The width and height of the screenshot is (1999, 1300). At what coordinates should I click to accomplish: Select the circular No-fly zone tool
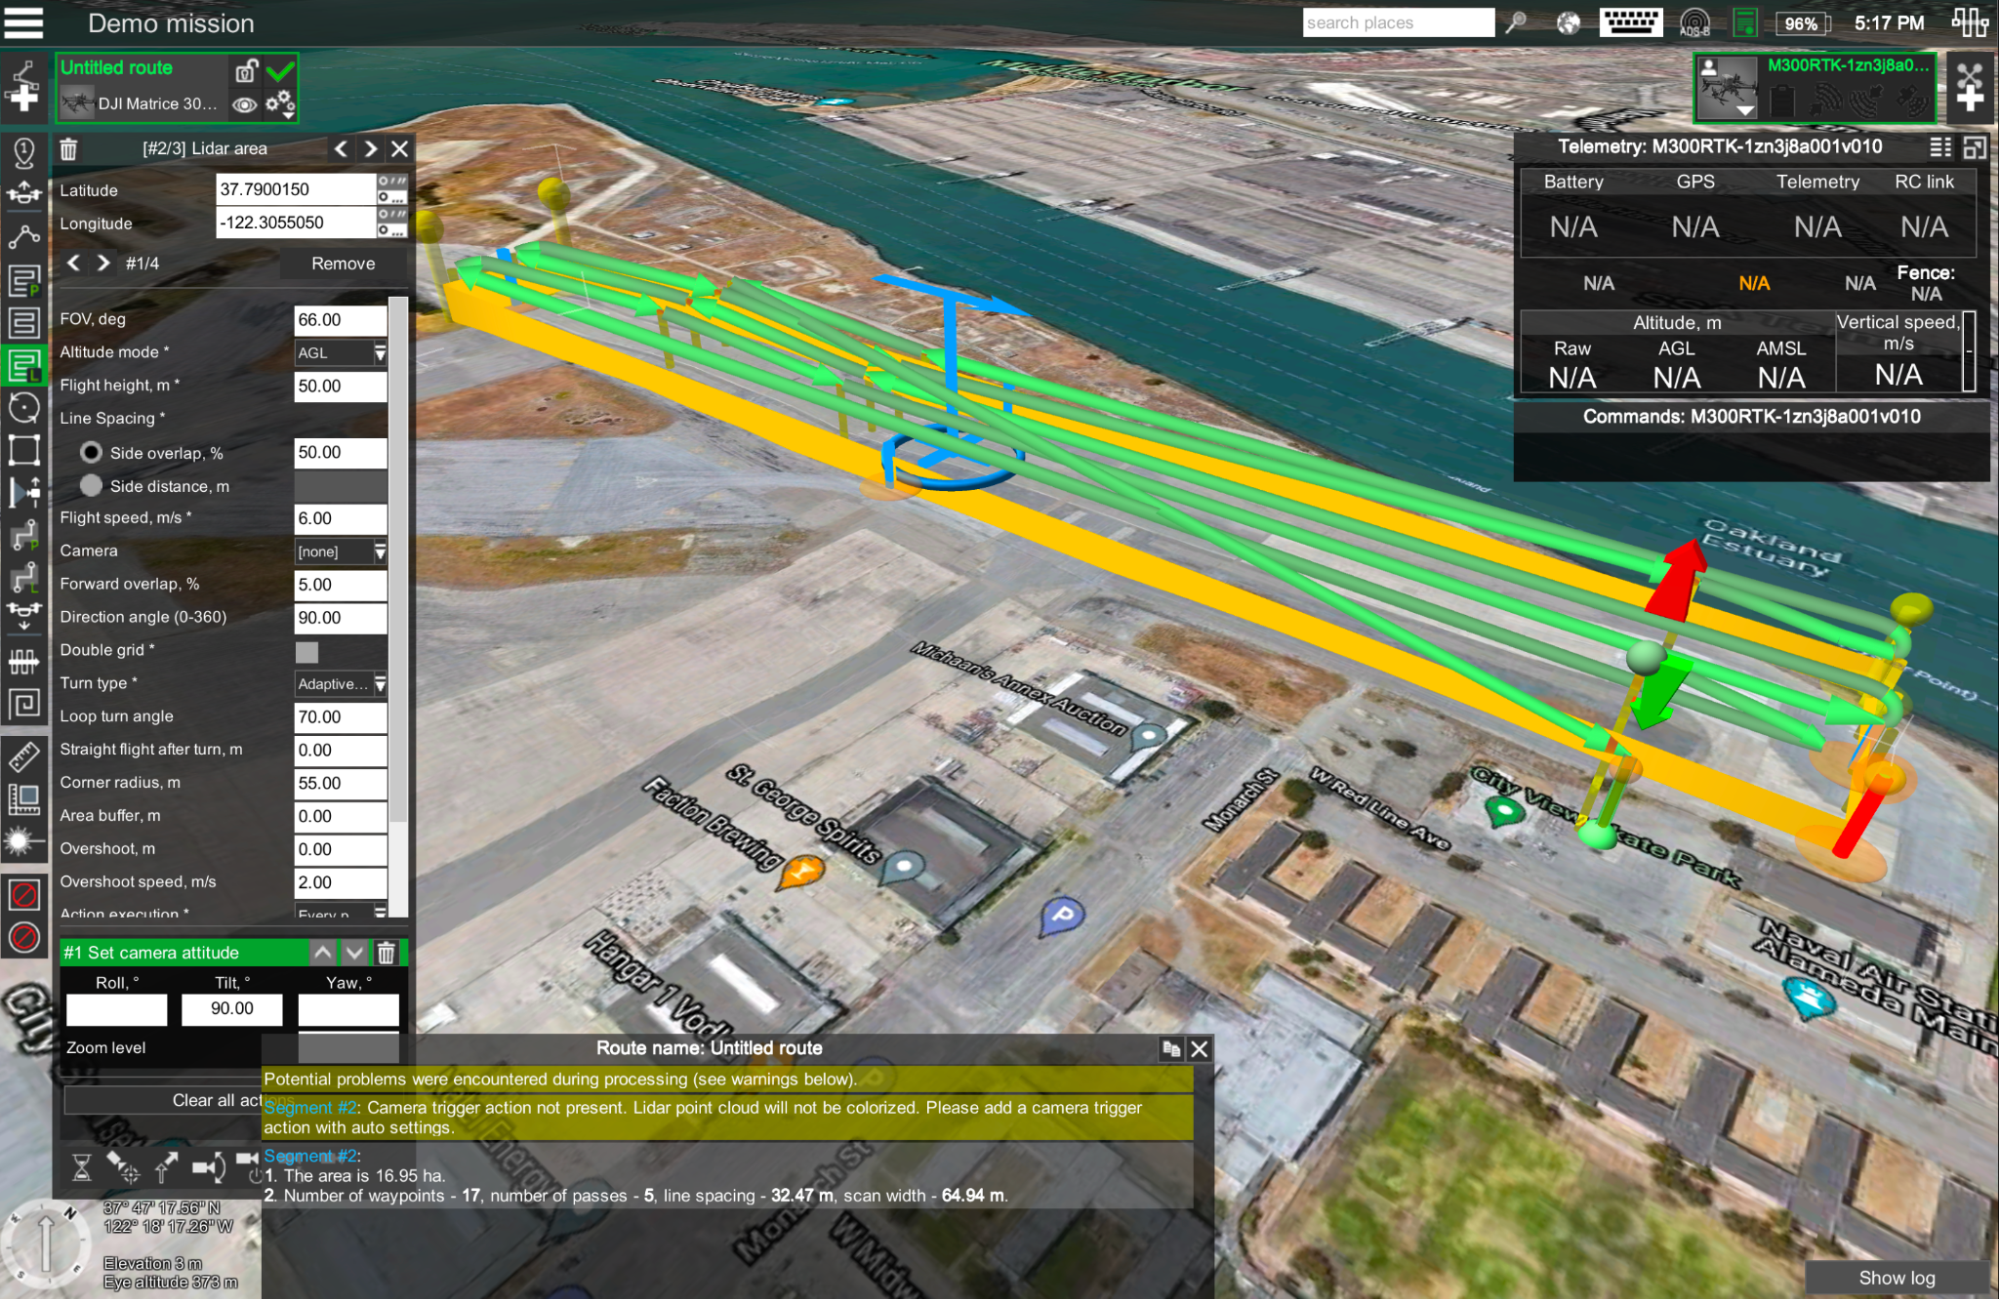coord(24,937)
